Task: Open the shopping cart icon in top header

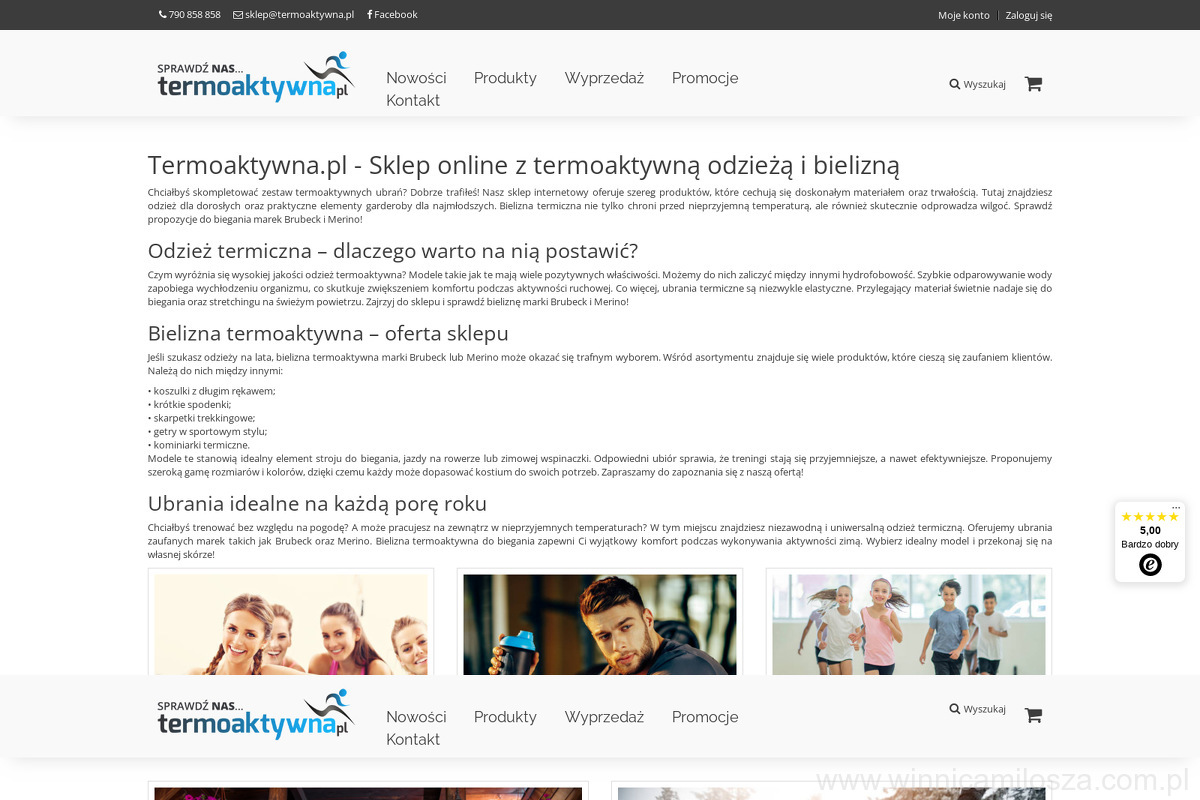Action: (x=1033, y=84)
